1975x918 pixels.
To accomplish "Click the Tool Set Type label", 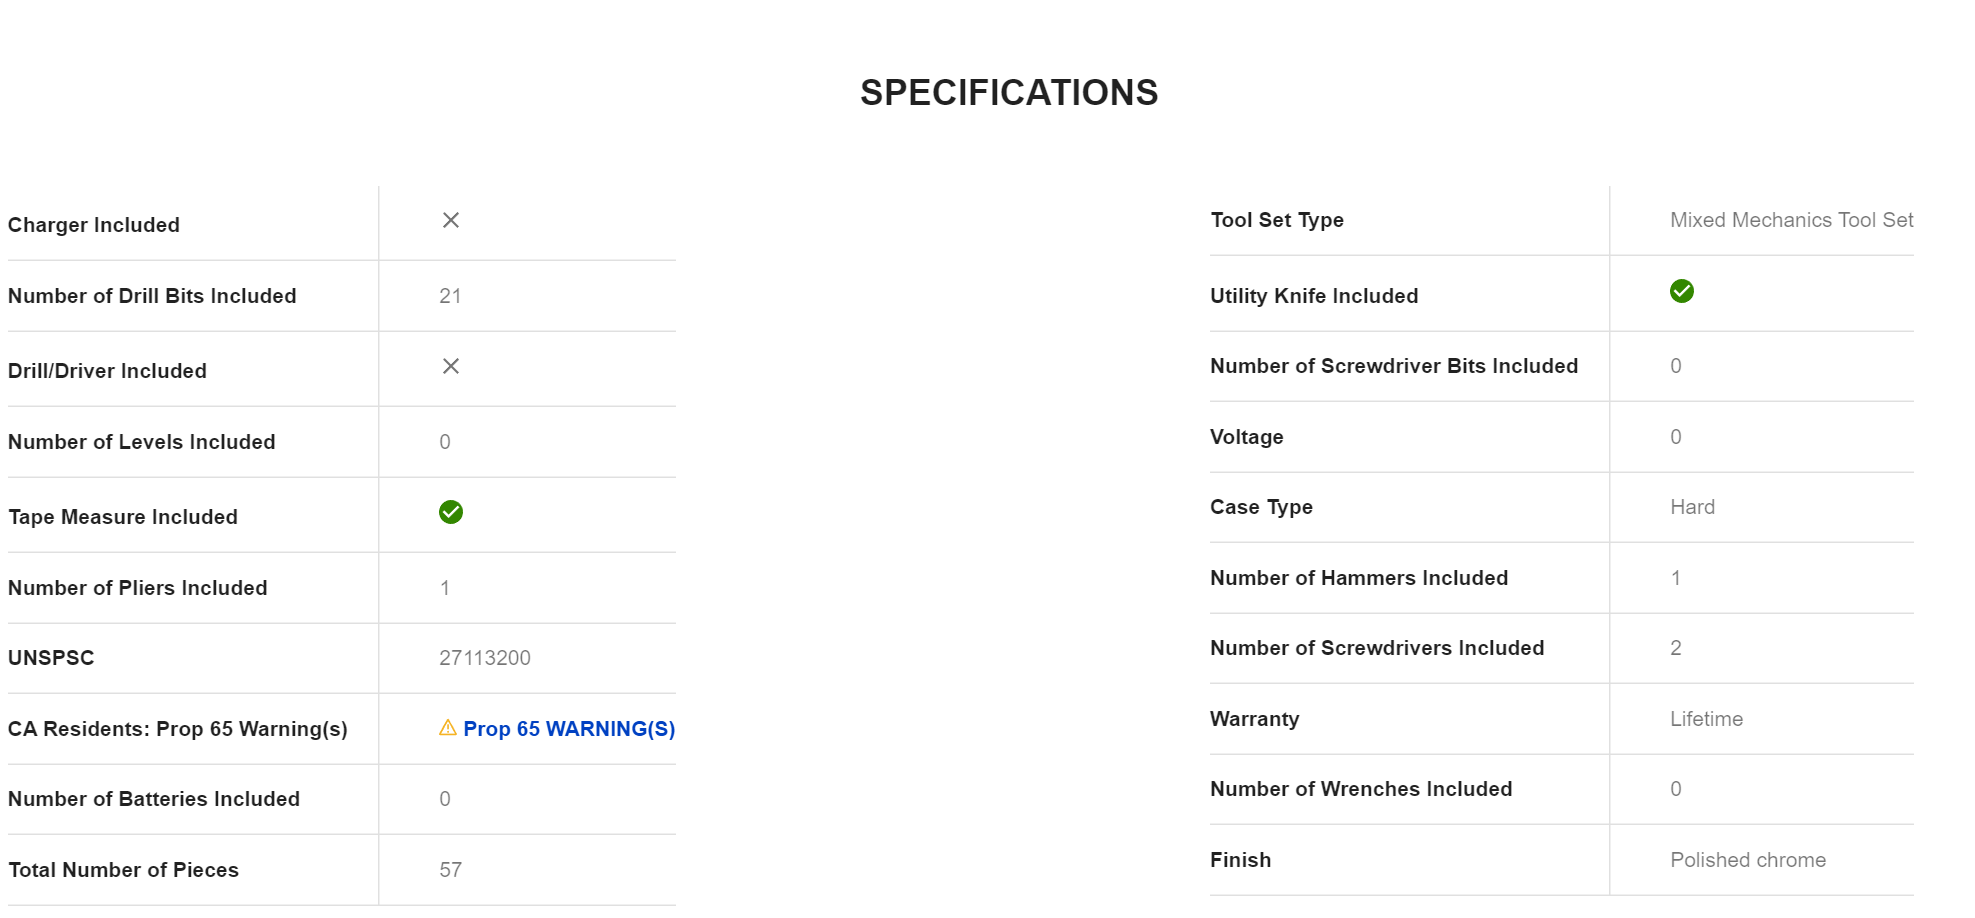I will 1277,220.
